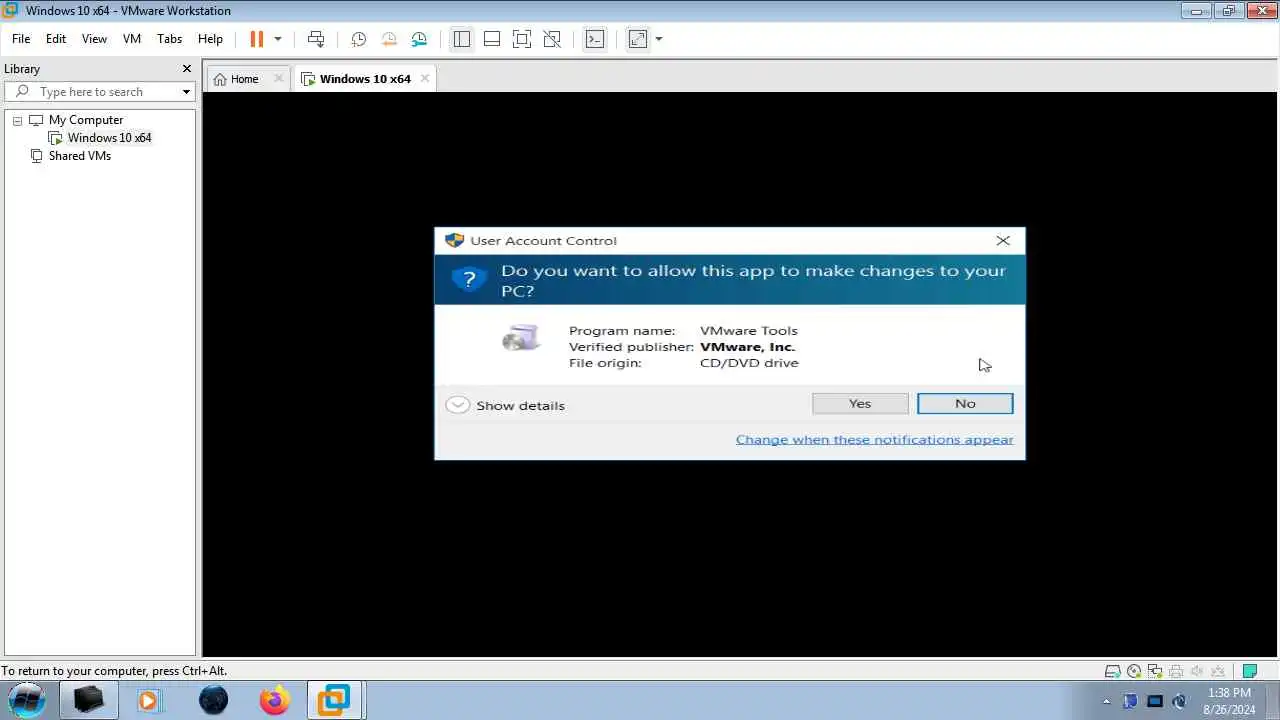Select My Computer in the library
Viewport: 1280px width, 720px height.
[86, 120]
